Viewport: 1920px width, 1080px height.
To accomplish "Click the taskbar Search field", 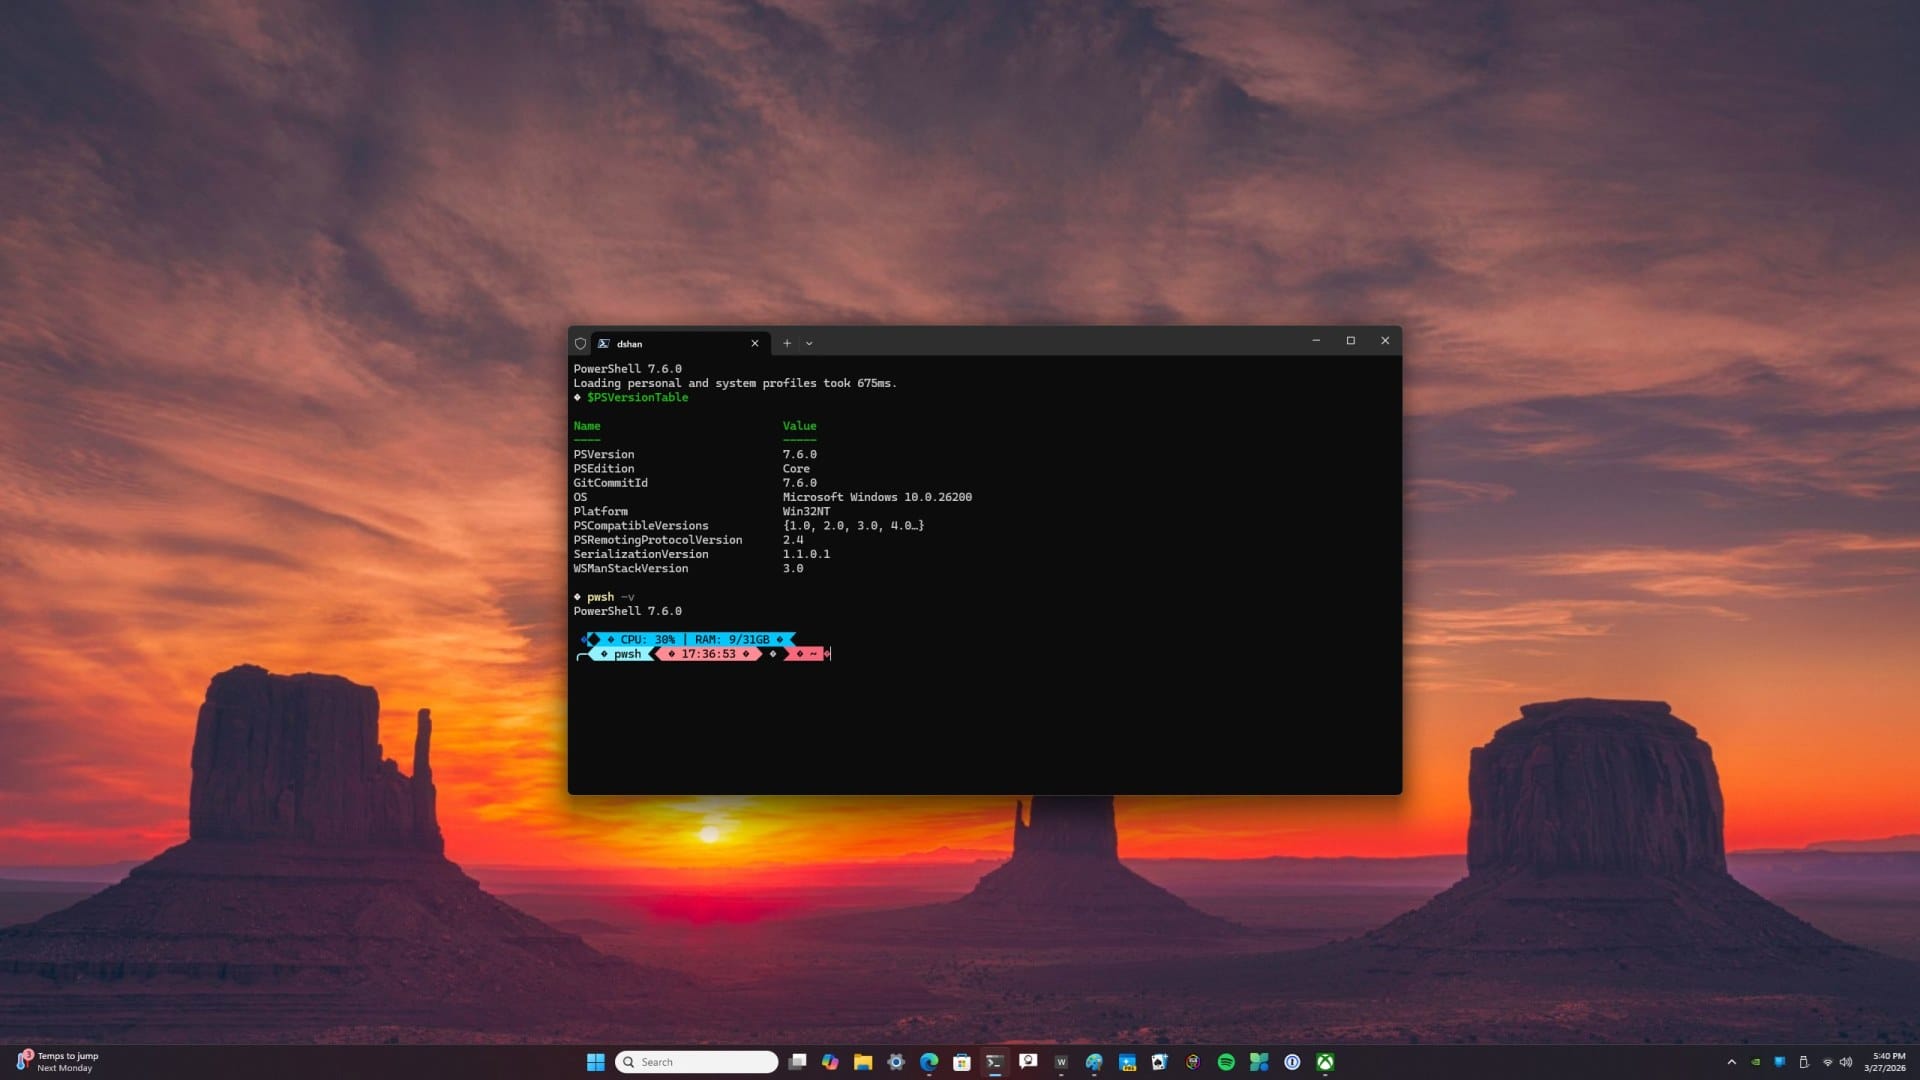I will click(695, 1062).
